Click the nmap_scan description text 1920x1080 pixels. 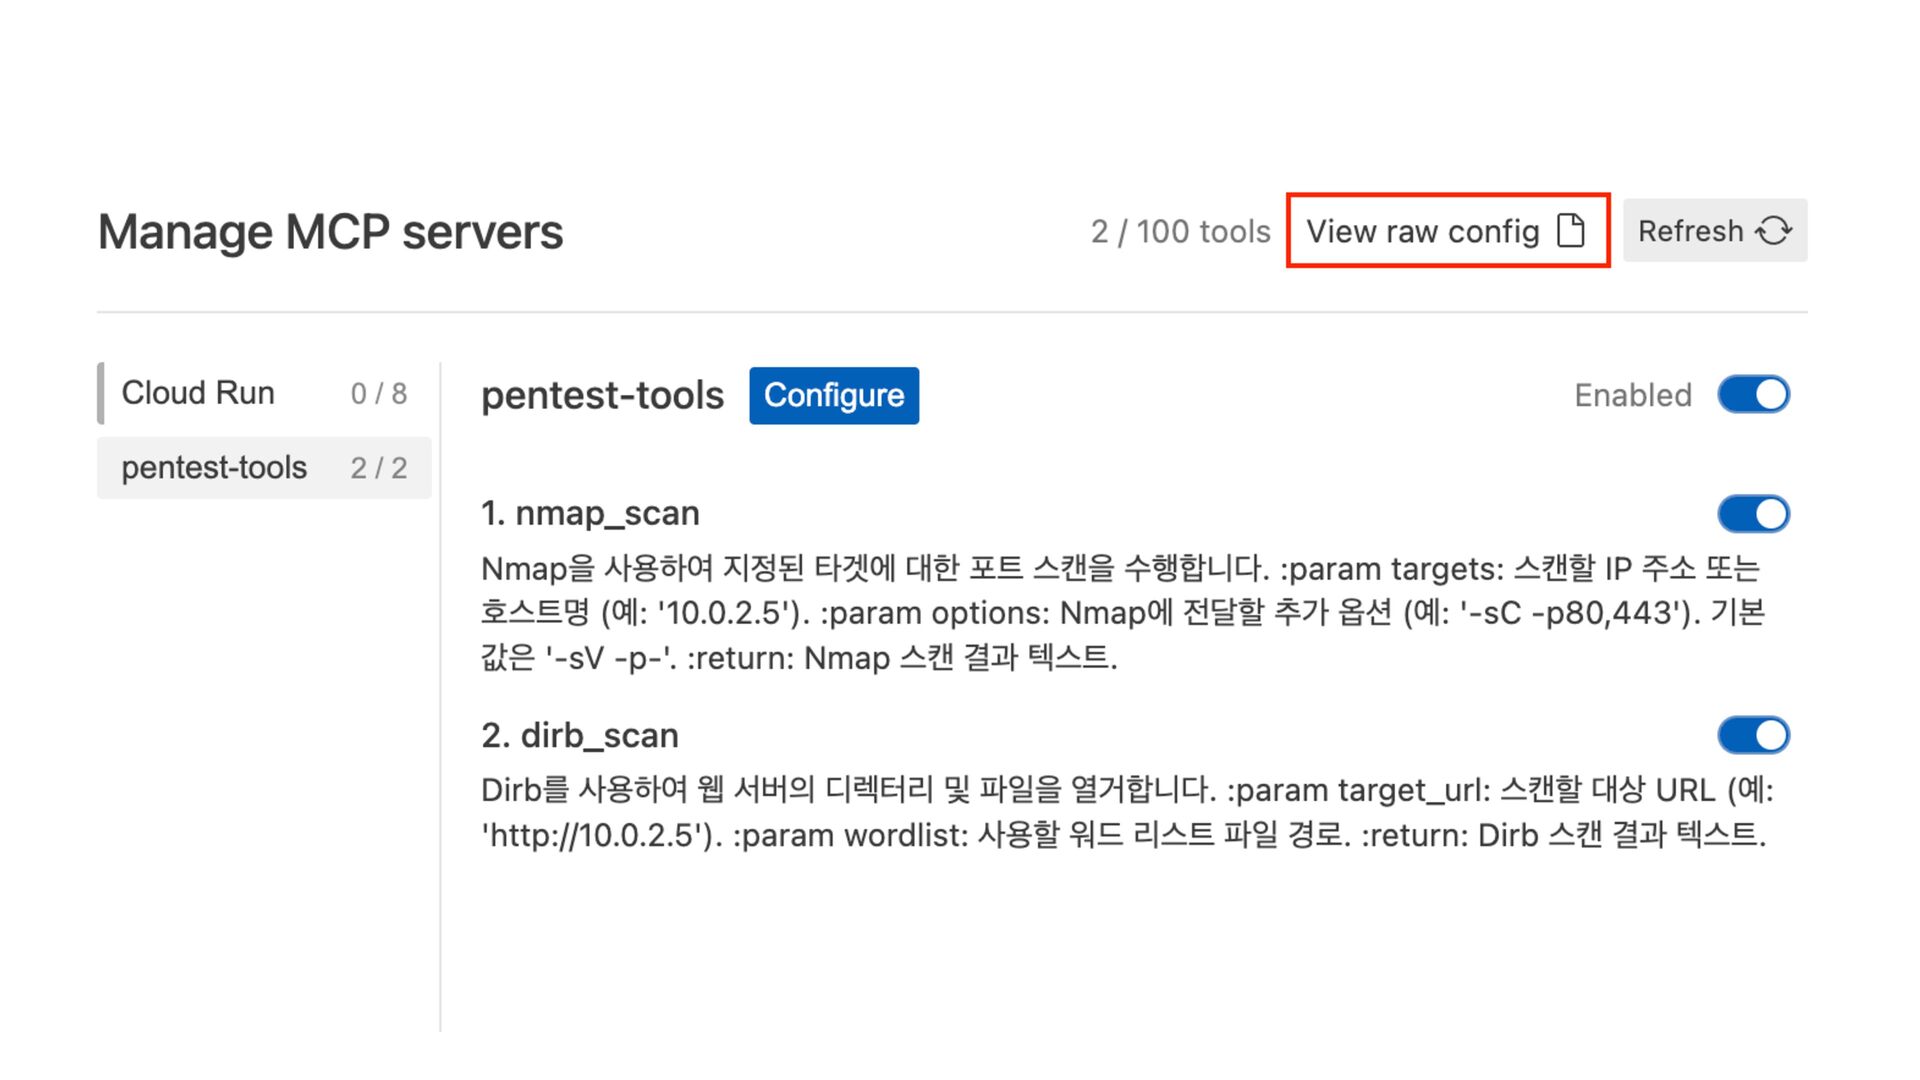click(1120, 613)
